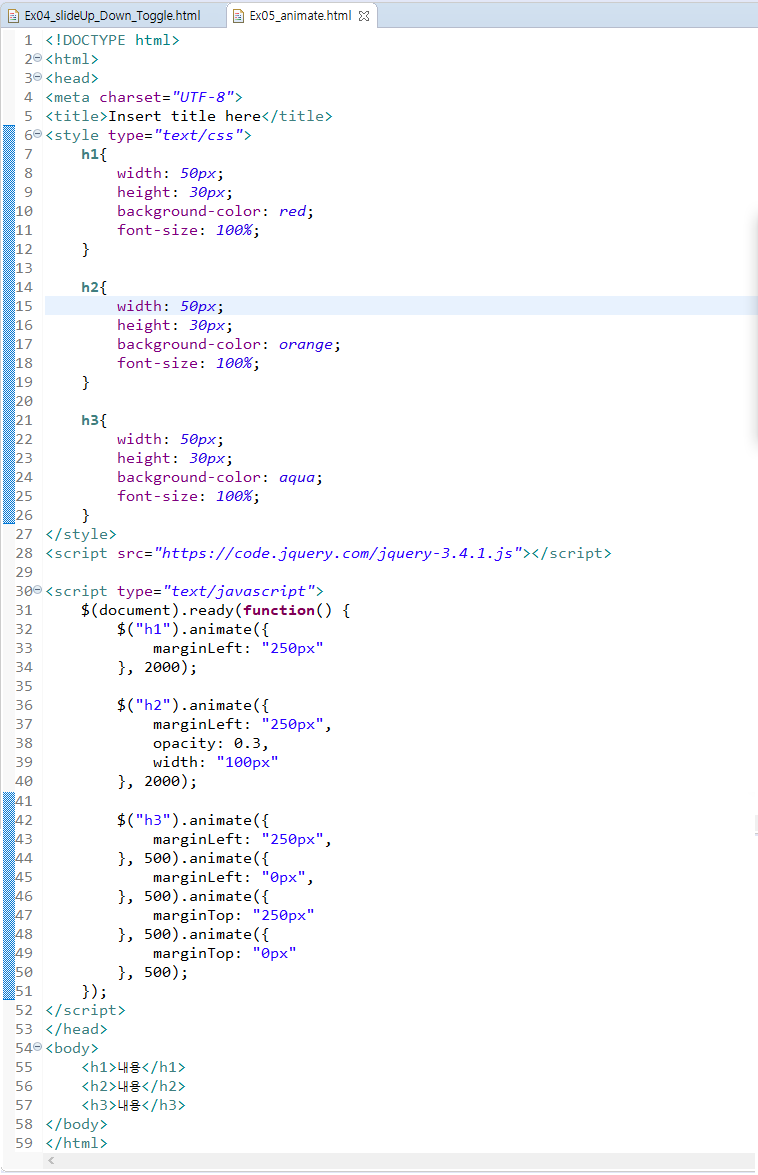The height and width of the screenshot is (1175, 758).
Task: Click line number 59 in the gutter
Action: click(x=24, y=1143)
